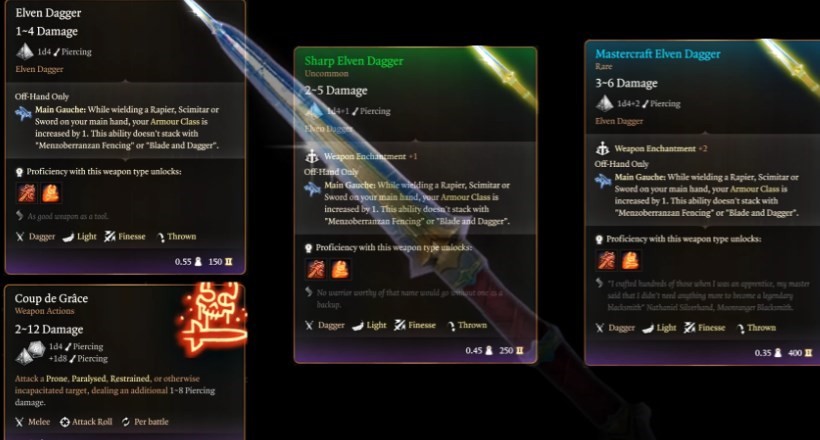Click the Attack Roll tag in Coup de Grâce
820x440 pixels.
tap(86, 422)
